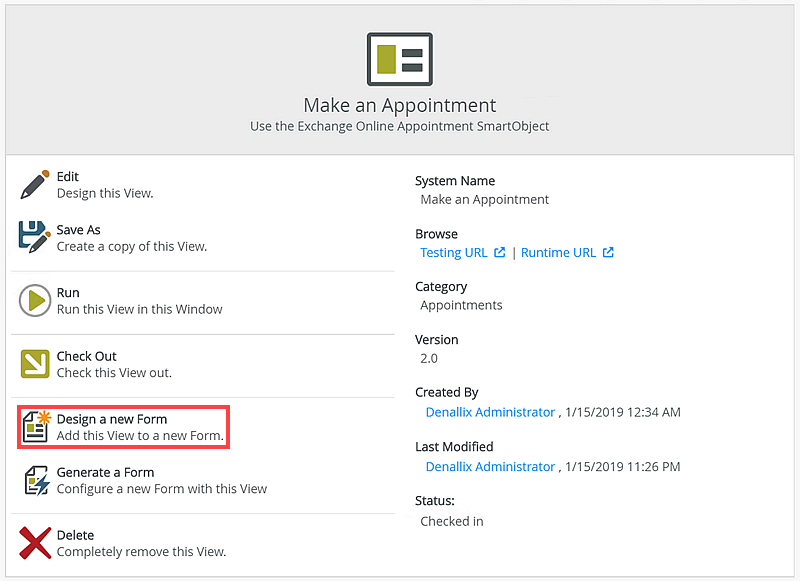Image resolution: width=800 pixels, height=581 pixels.
Task: Open Denallix Administrator under Created By
Action: 490,412
